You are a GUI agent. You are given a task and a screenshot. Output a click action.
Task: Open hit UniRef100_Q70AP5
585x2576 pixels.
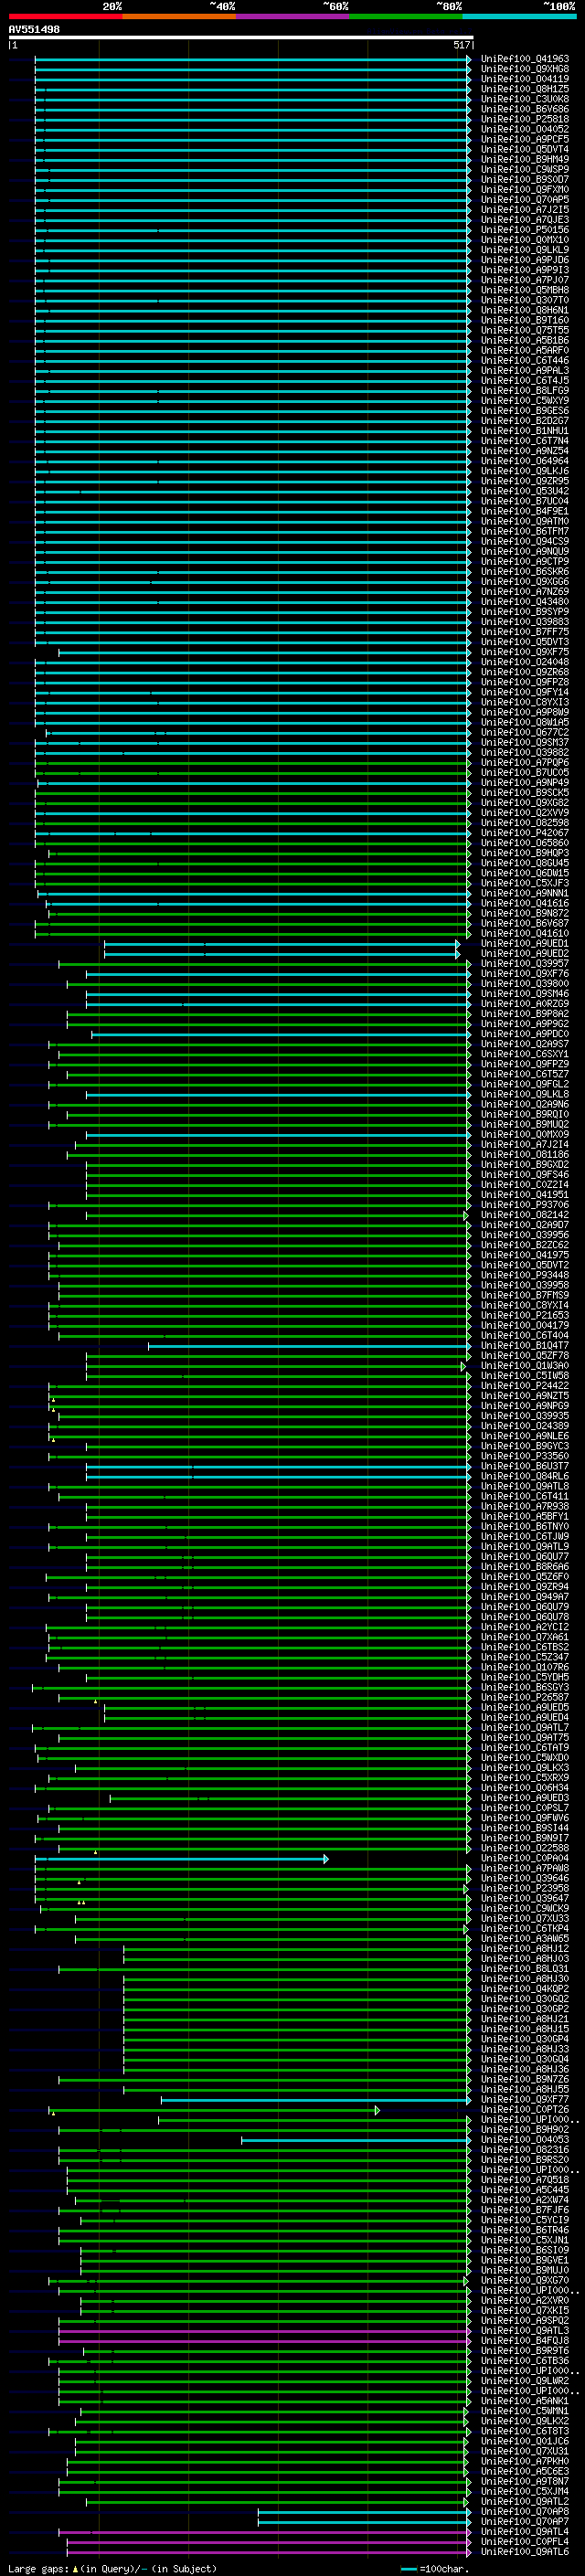coord(524,200)
